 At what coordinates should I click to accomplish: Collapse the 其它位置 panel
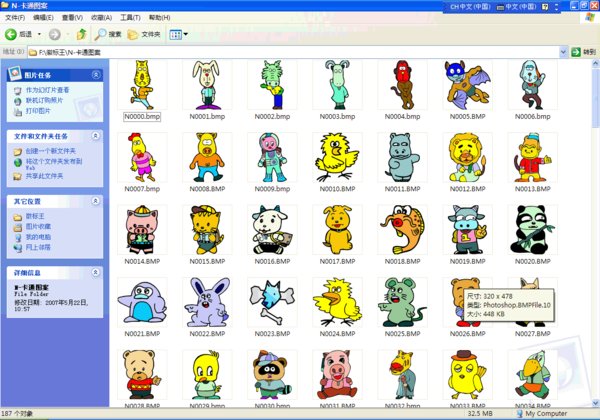point(96,201)
